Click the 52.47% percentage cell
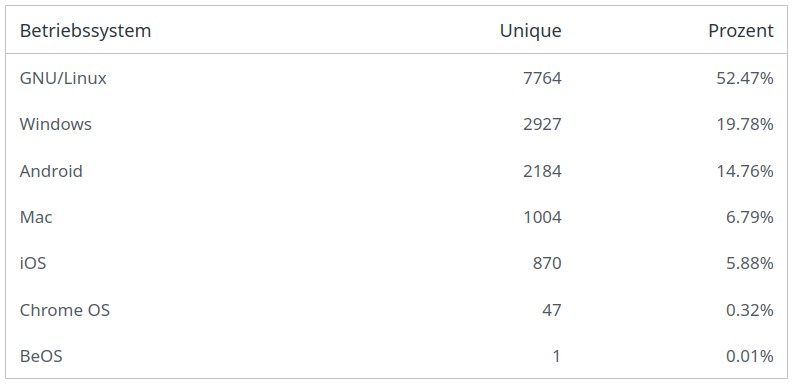The width and height of the screenshot is (795, 385). pos(745,78)
